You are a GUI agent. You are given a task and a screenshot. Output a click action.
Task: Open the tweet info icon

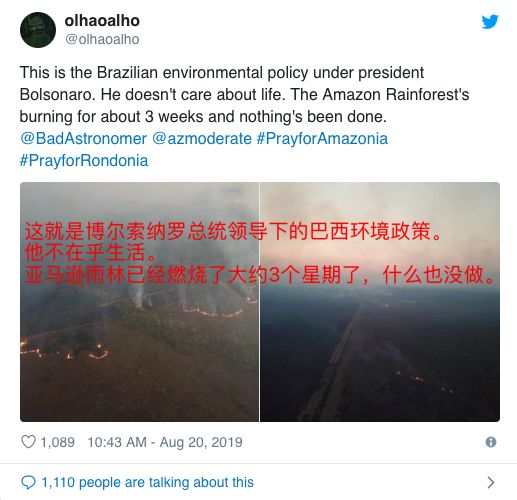491,442
